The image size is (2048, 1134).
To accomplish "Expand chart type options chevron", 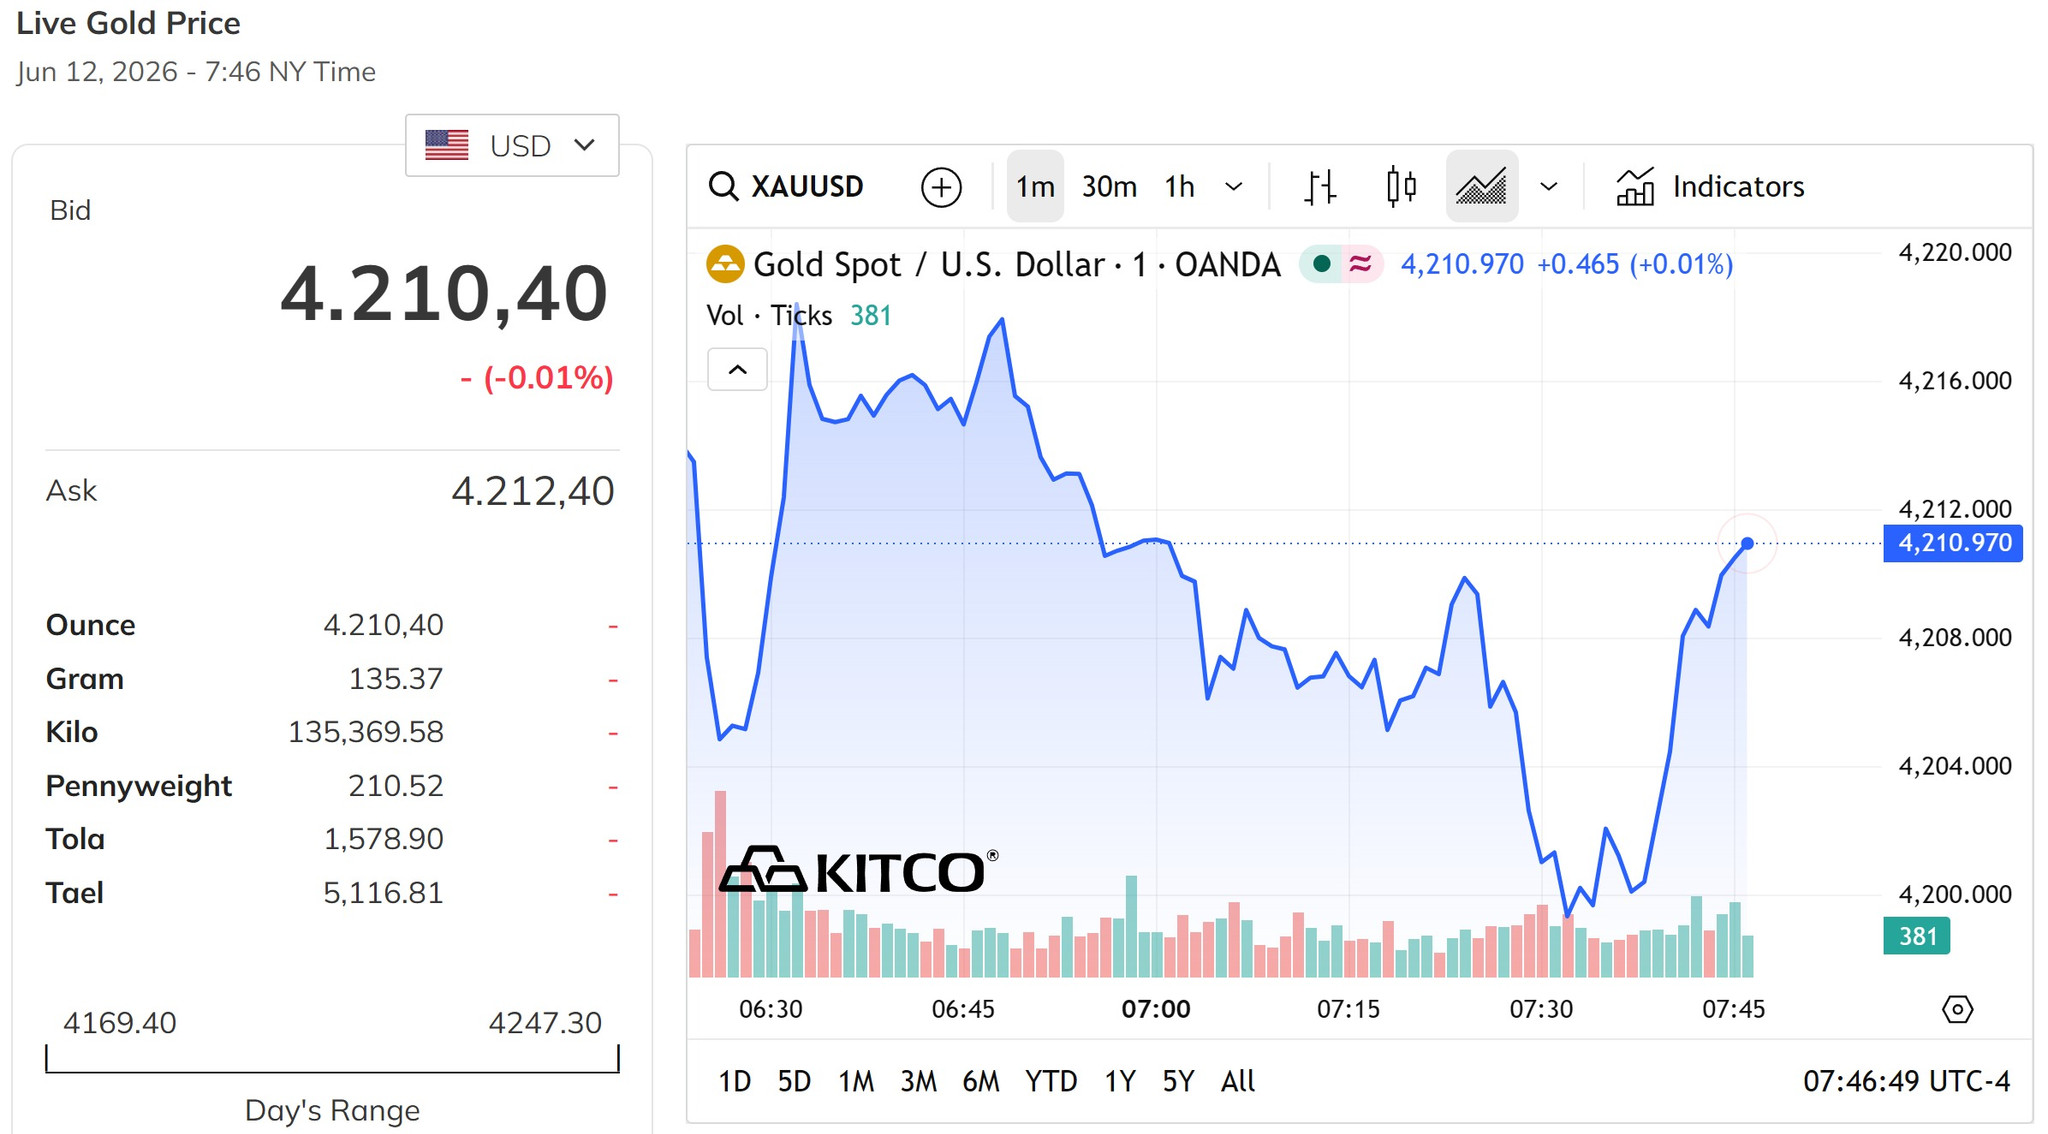I will point(1549,187).
